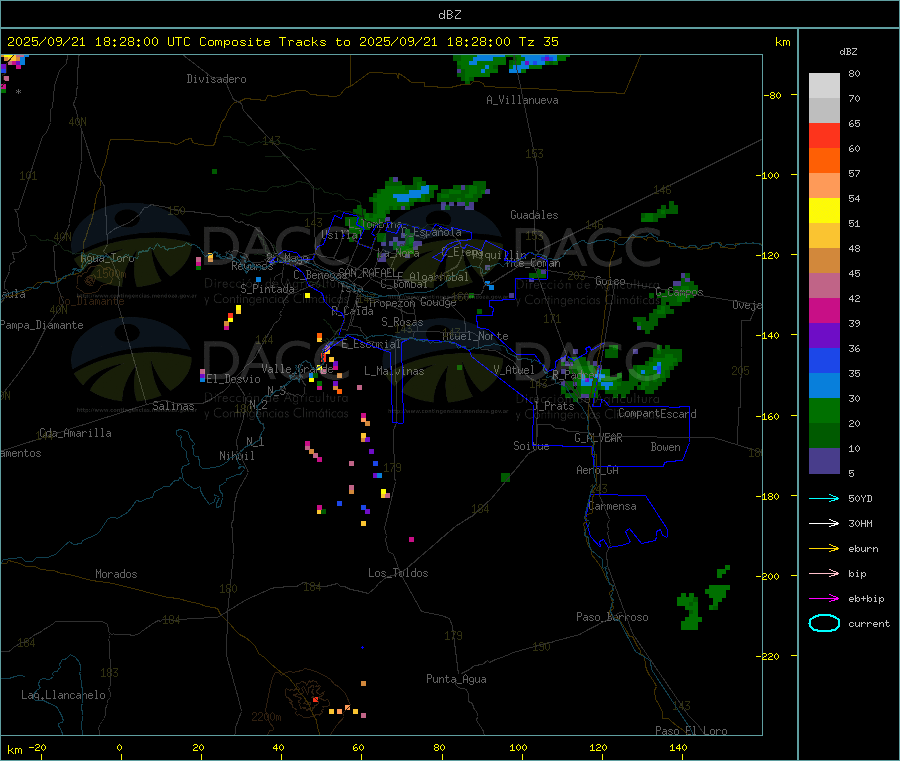Click the 'Pampa_Diamante' map label
This screenshot has width=900, height=761.
pyautogui.click(x=42, y=325)
